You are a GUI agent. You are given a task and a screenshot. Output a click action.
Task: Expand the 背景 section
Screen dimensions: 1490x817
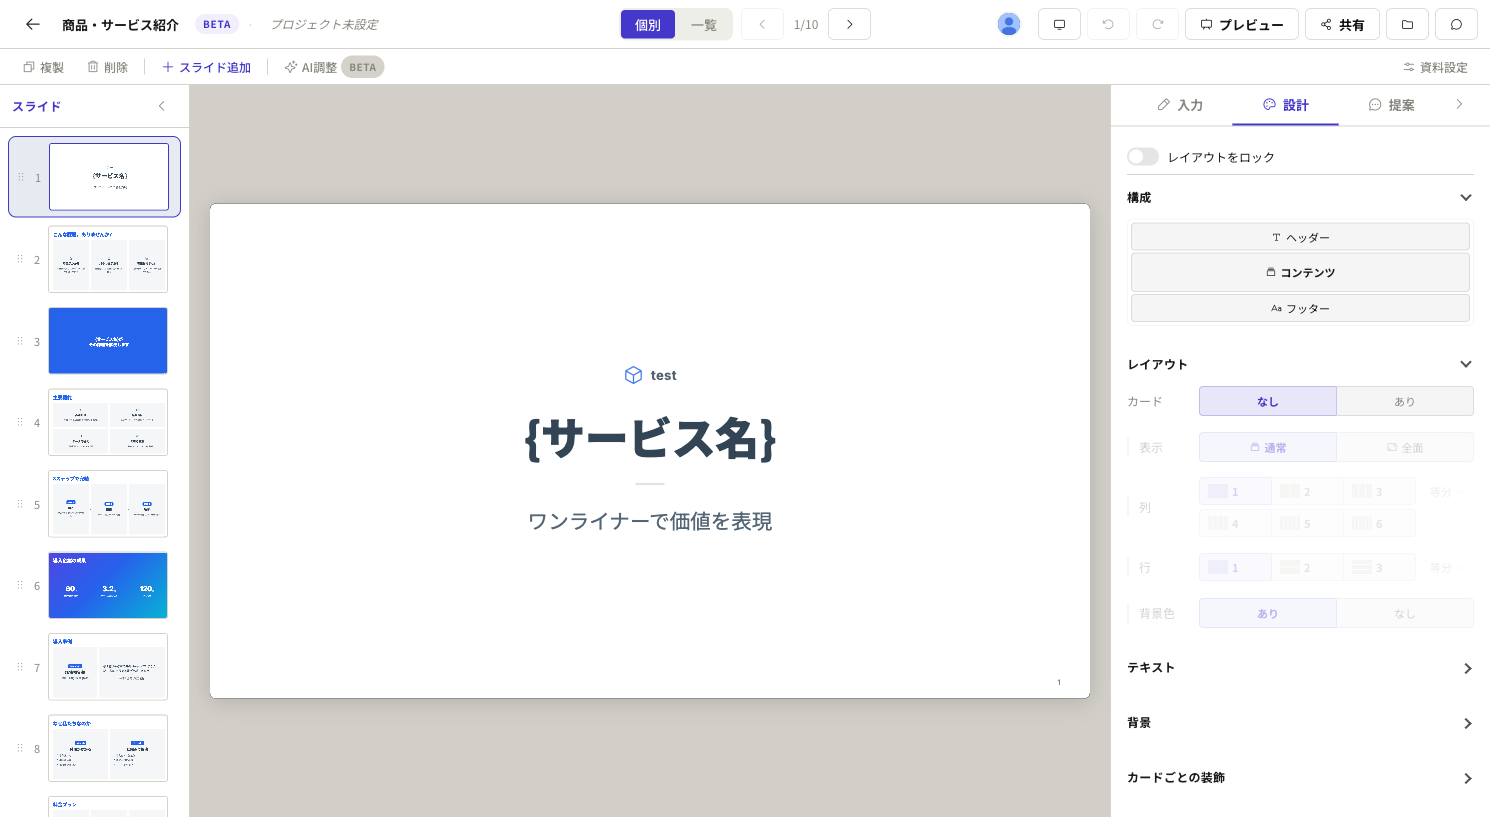1467,723
